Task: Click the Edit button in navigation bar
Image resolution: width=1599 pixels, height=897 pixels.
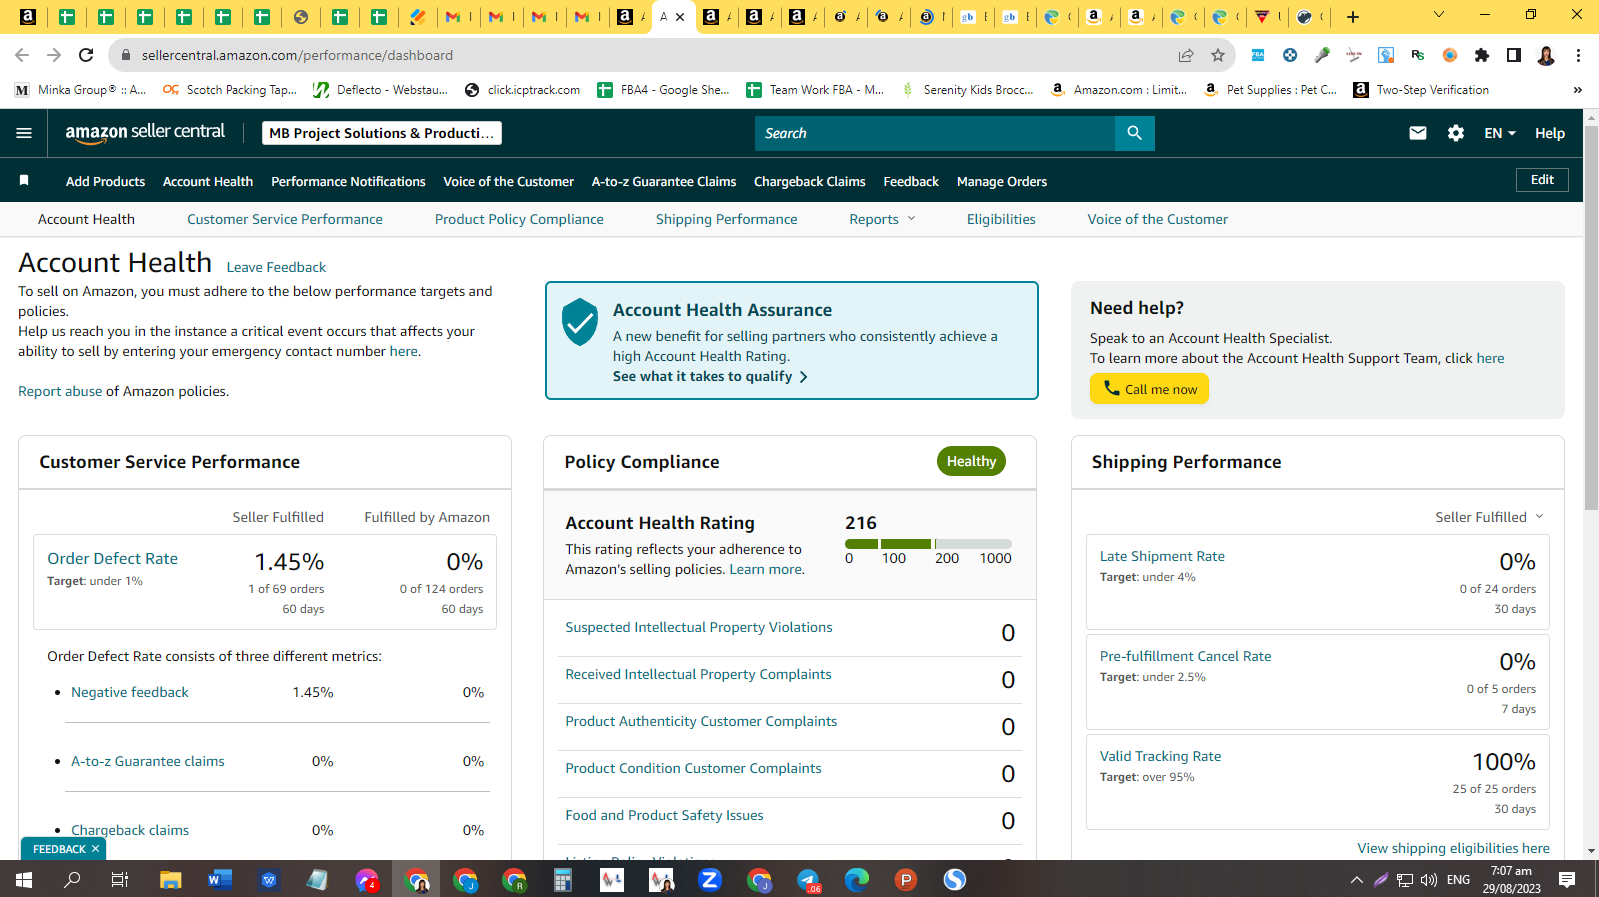Action: 1542,180
